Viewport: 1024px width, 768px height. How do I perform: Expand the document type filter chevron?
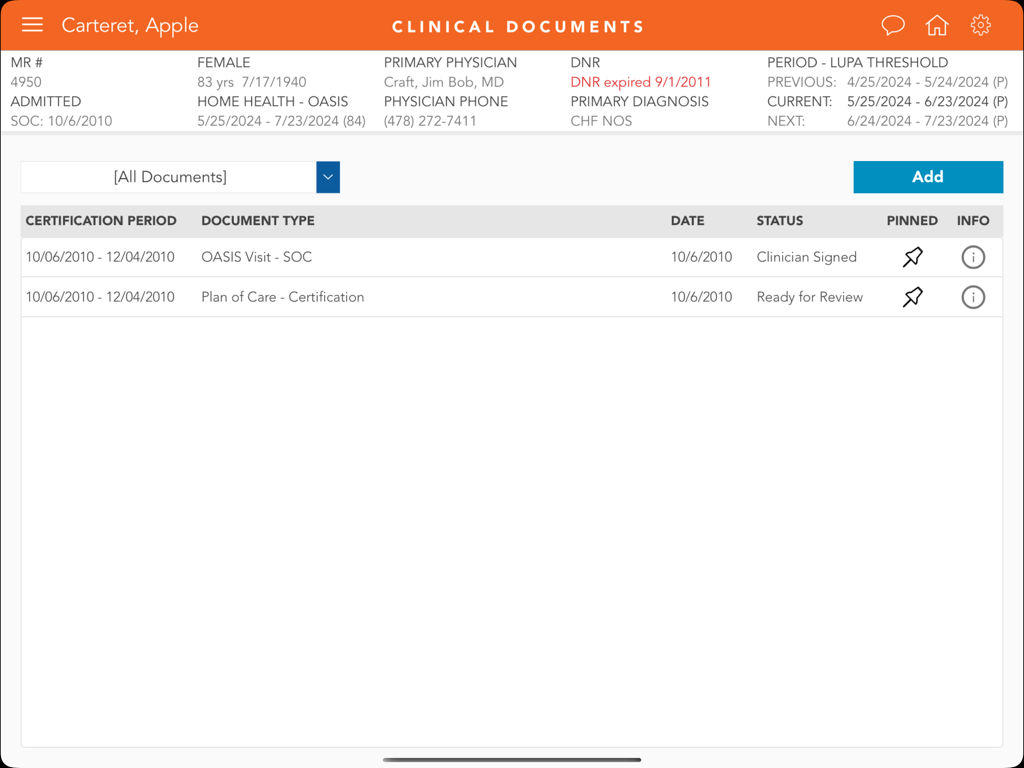327,177
